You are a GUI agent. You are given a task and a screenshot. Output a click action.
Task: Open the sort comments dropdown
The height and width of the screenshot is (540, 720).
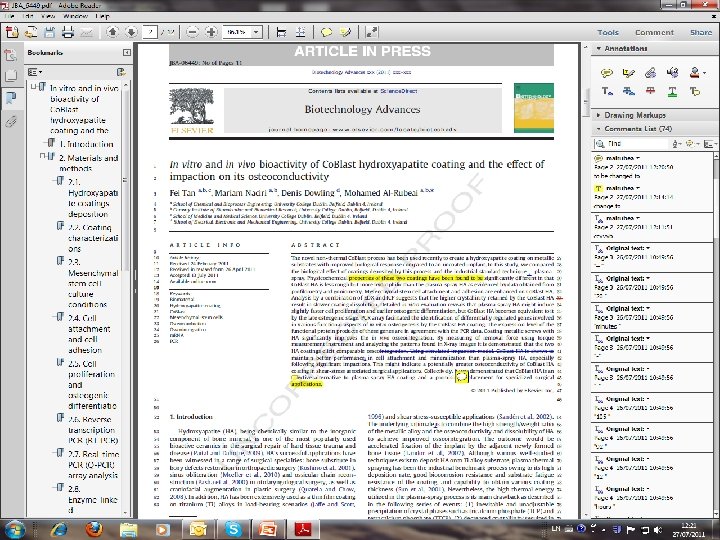click(x=676, y=144)
